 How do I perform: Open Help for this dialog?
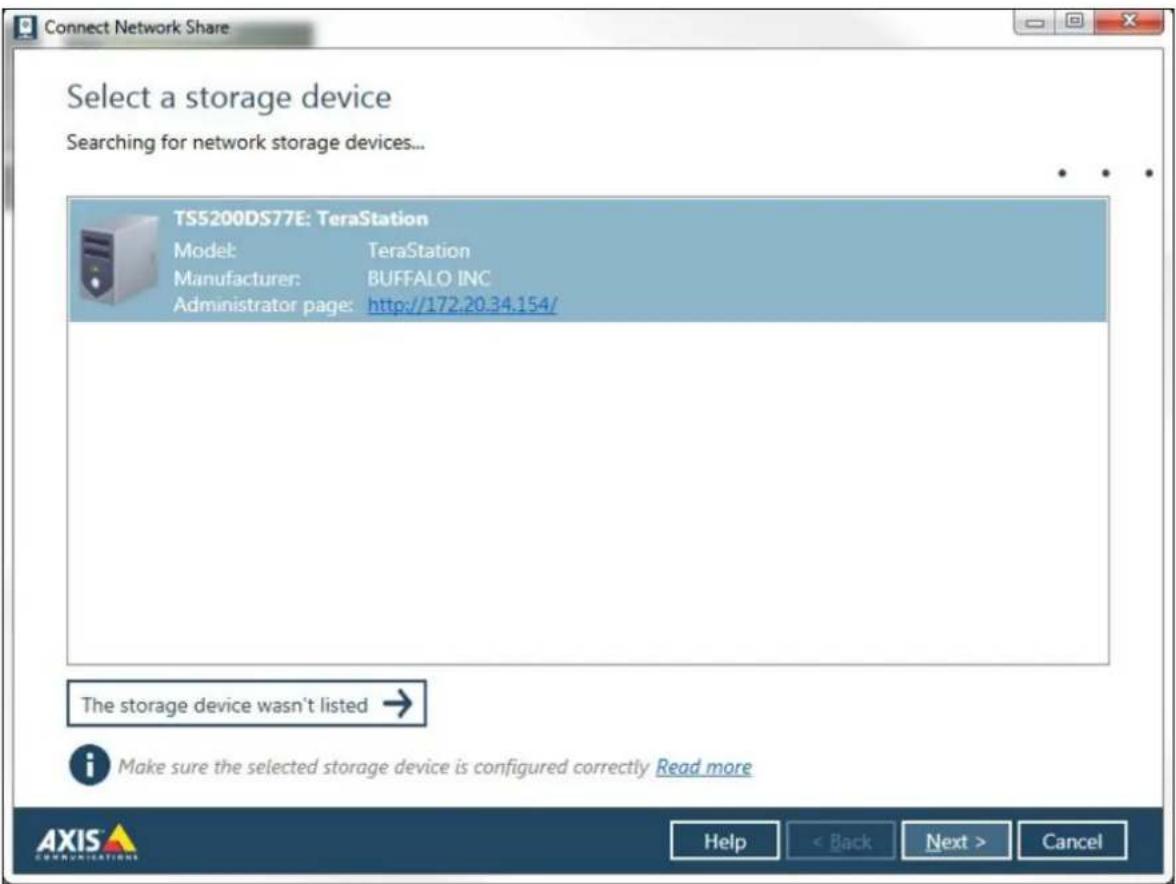(x=724, y=841)
